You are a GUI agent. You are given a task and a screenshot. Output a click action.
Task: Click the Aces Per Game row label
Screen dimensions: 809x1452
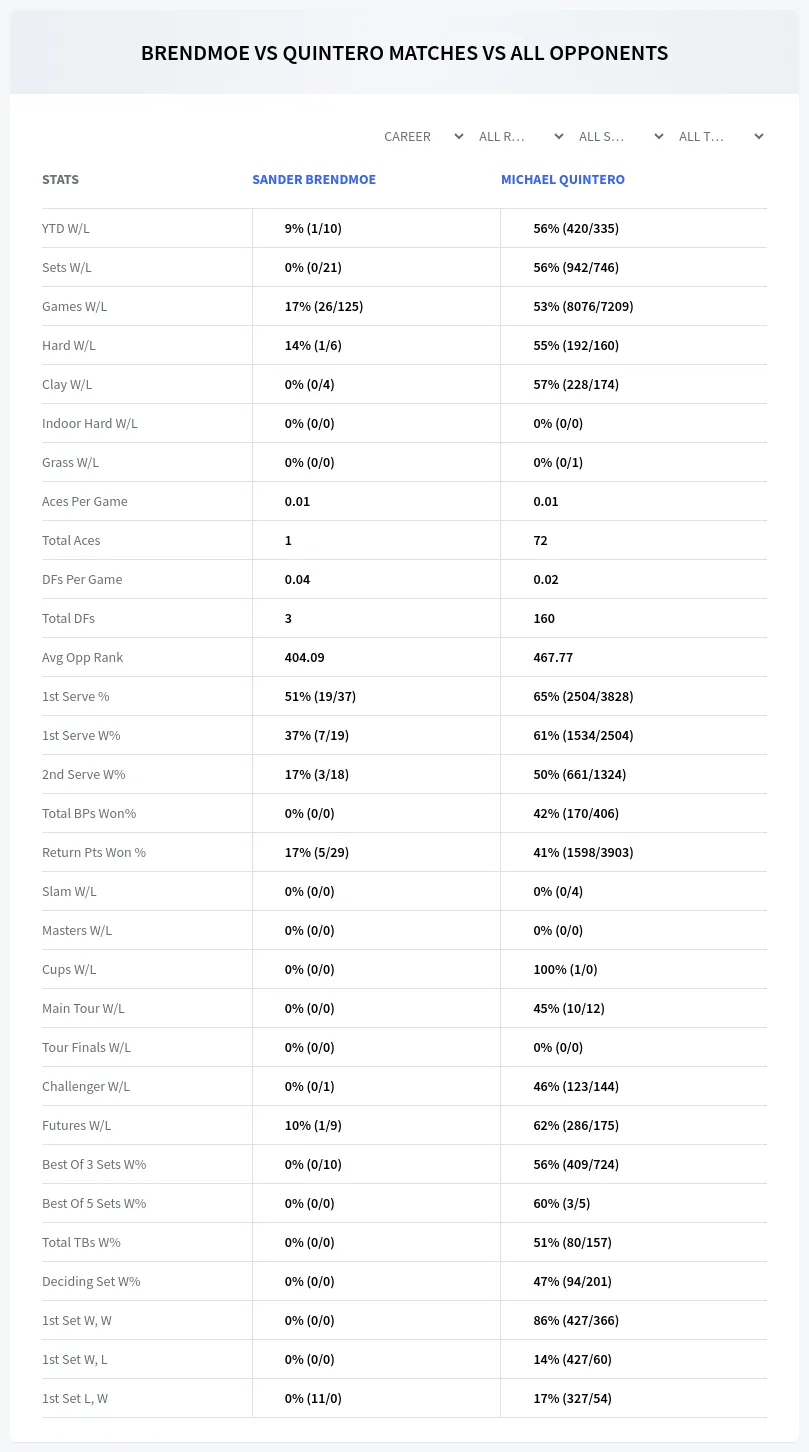coord(85,502)
